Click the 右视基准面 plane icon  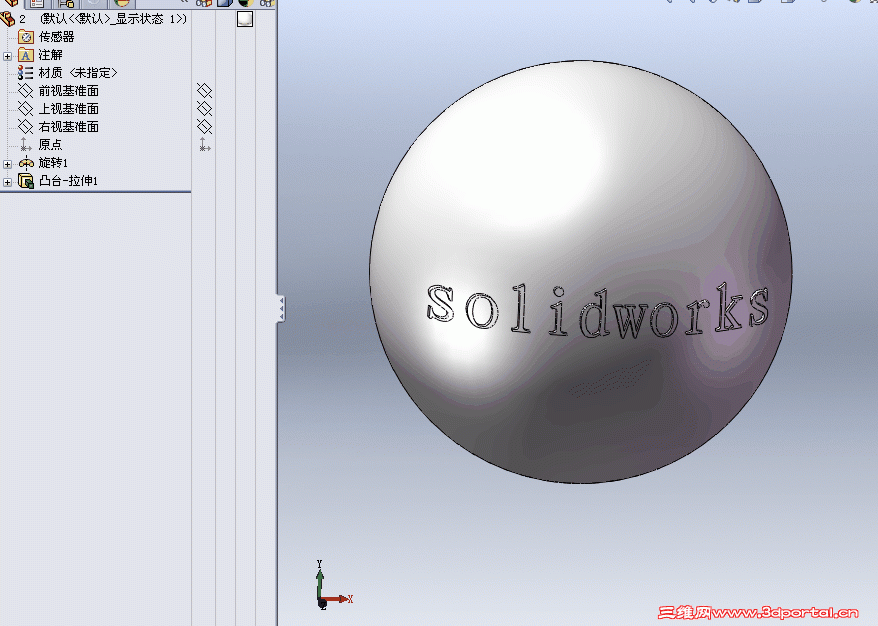pos(26,127)
